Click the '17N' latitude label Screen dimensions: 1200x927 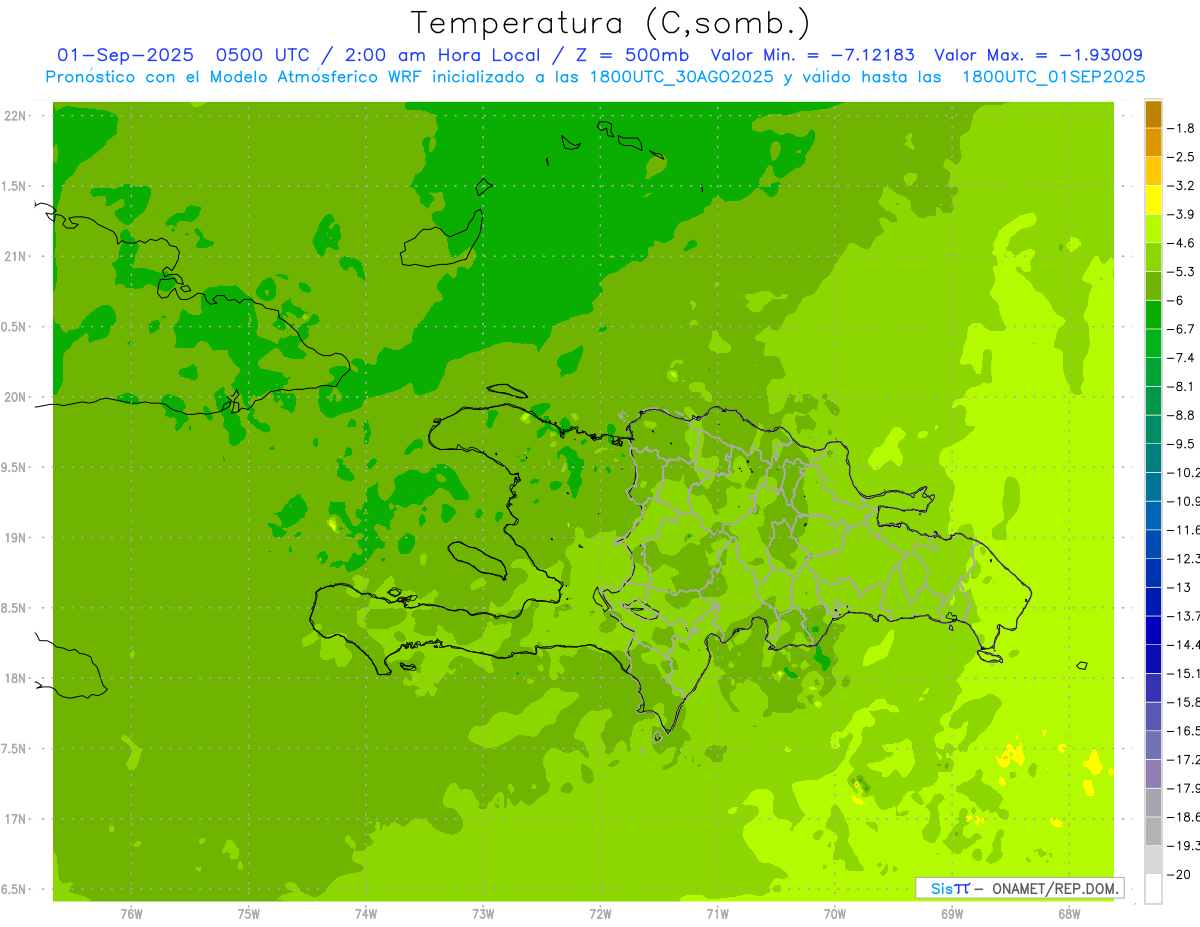[15, 819]
